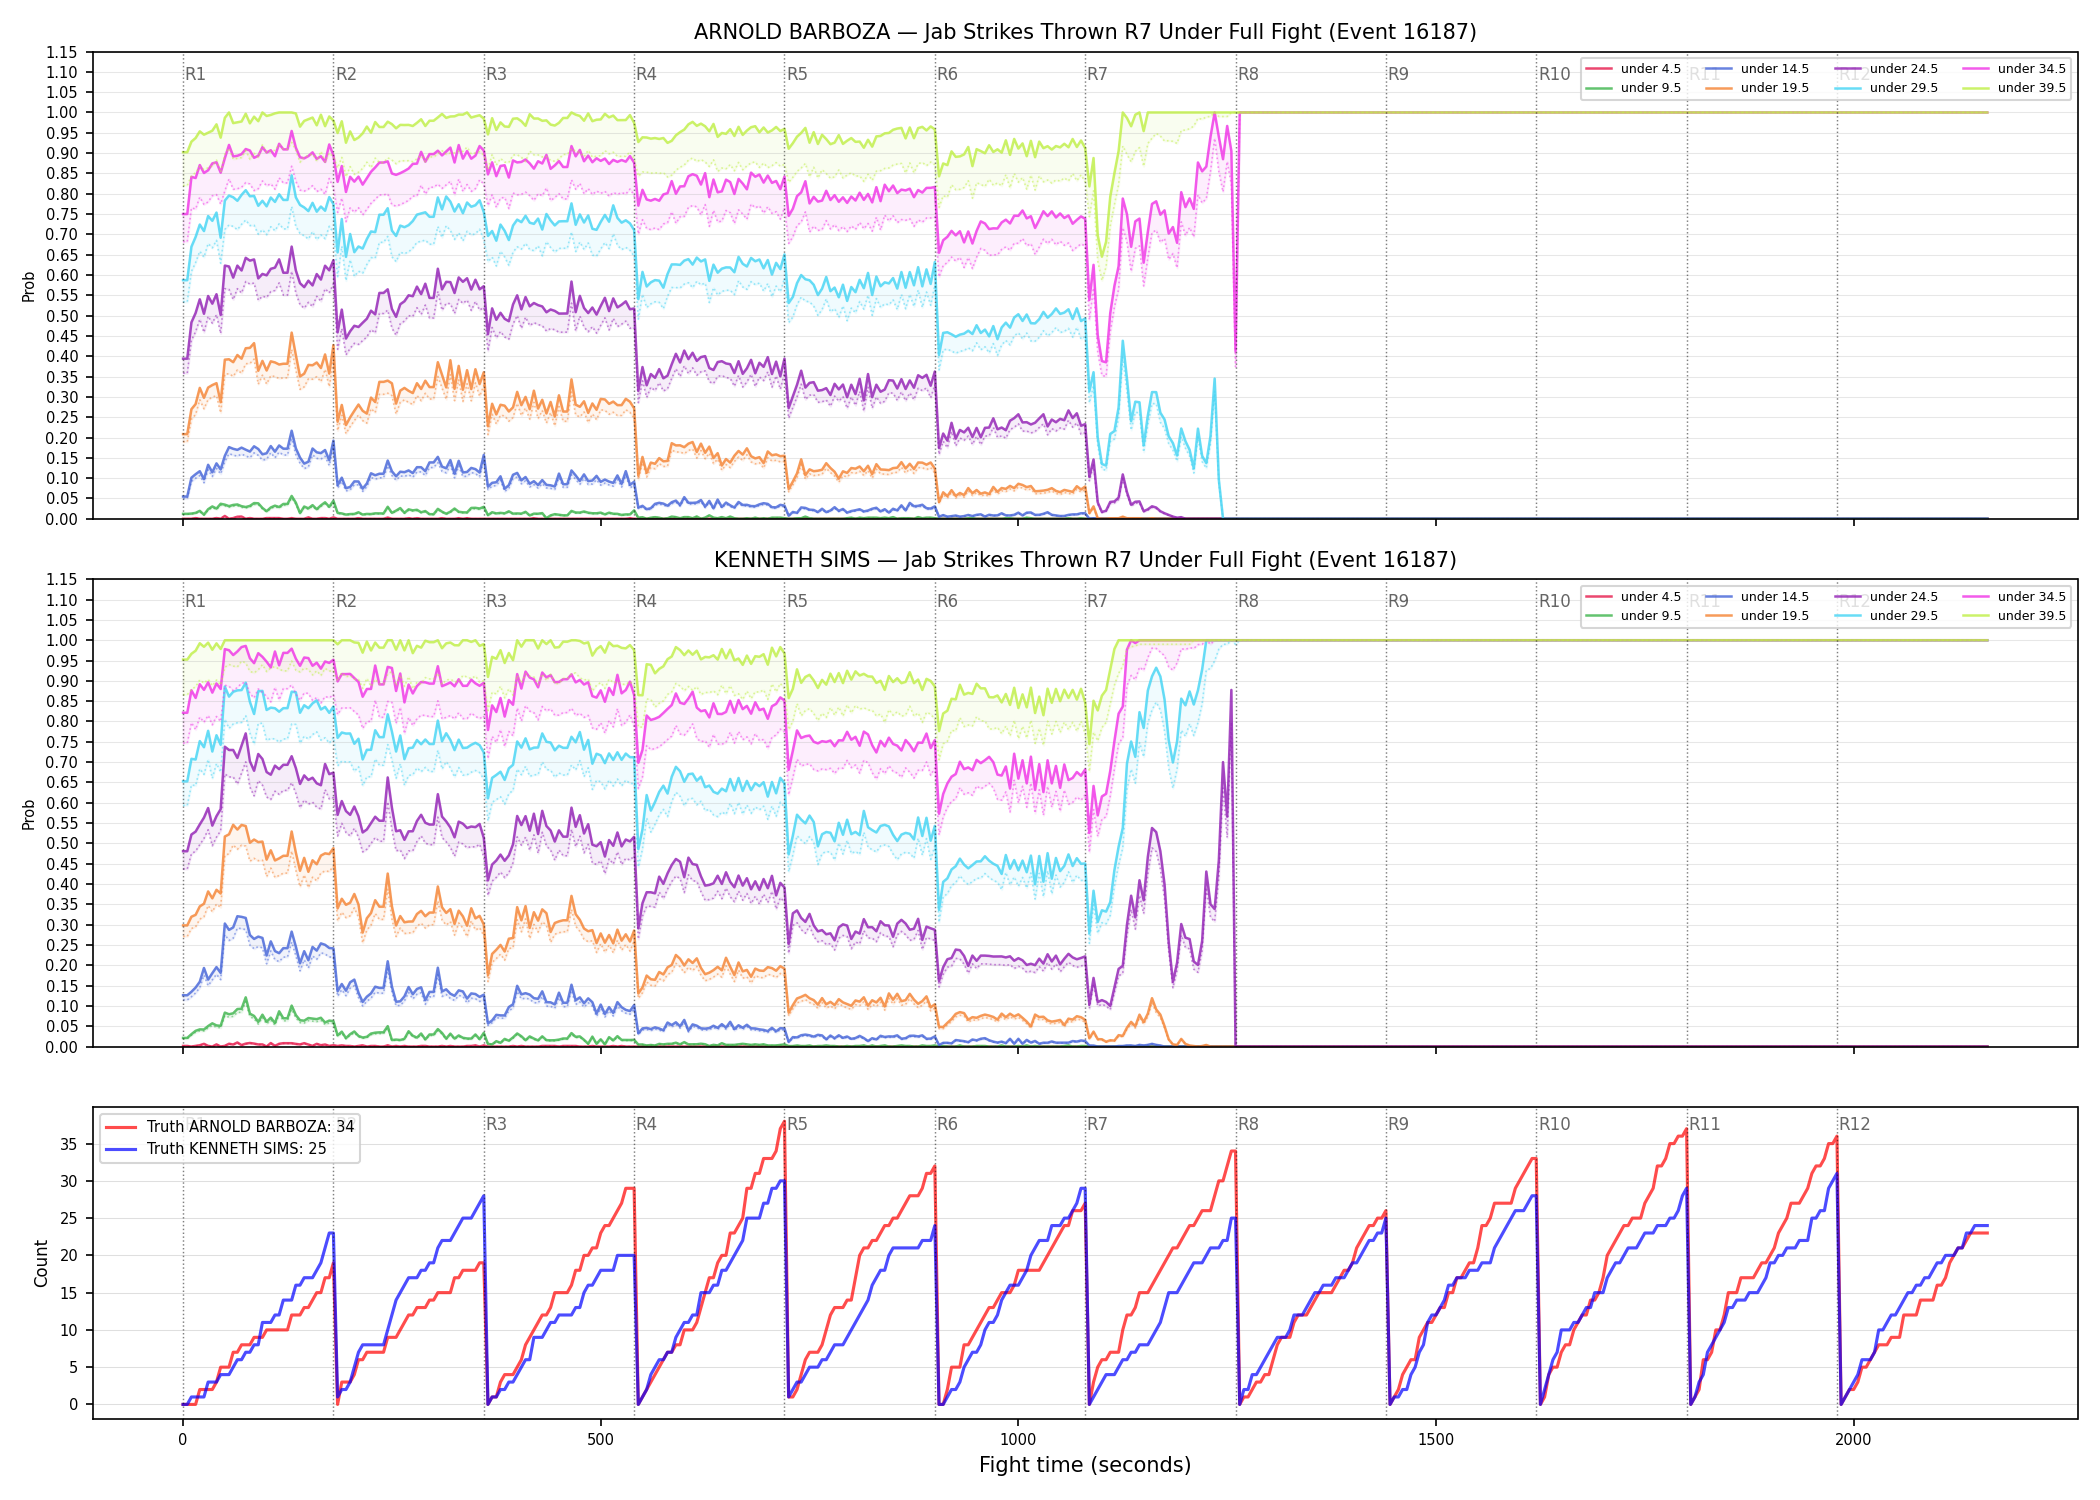Click the R3 round marker in Count chart
Screen dimensions: 2100x1500
click(x=496, y=1124)
